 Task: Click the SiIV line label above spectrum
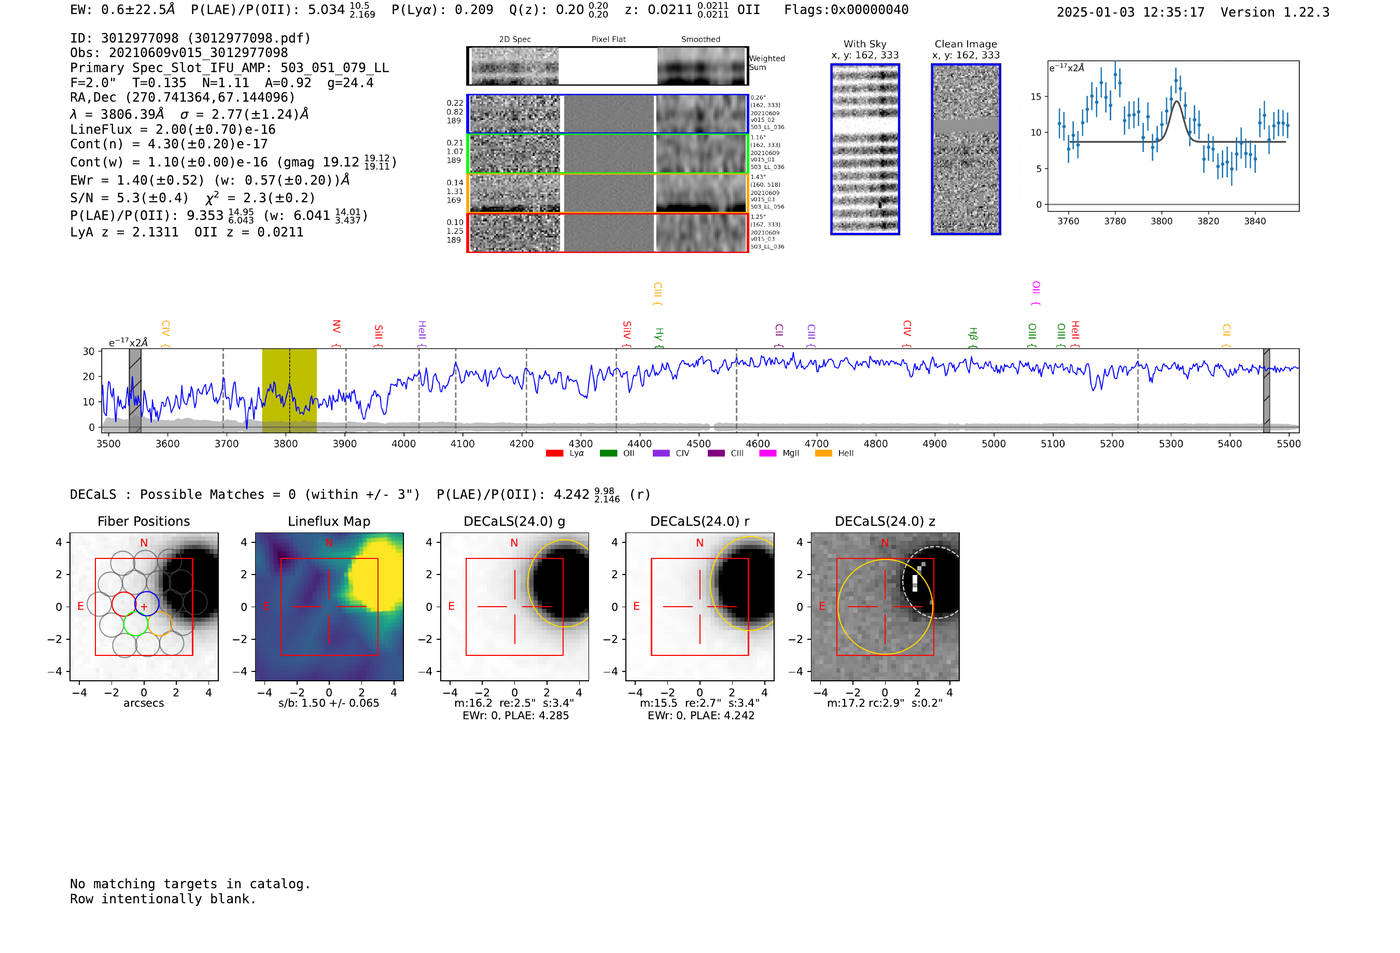click(x=627, y=332)
